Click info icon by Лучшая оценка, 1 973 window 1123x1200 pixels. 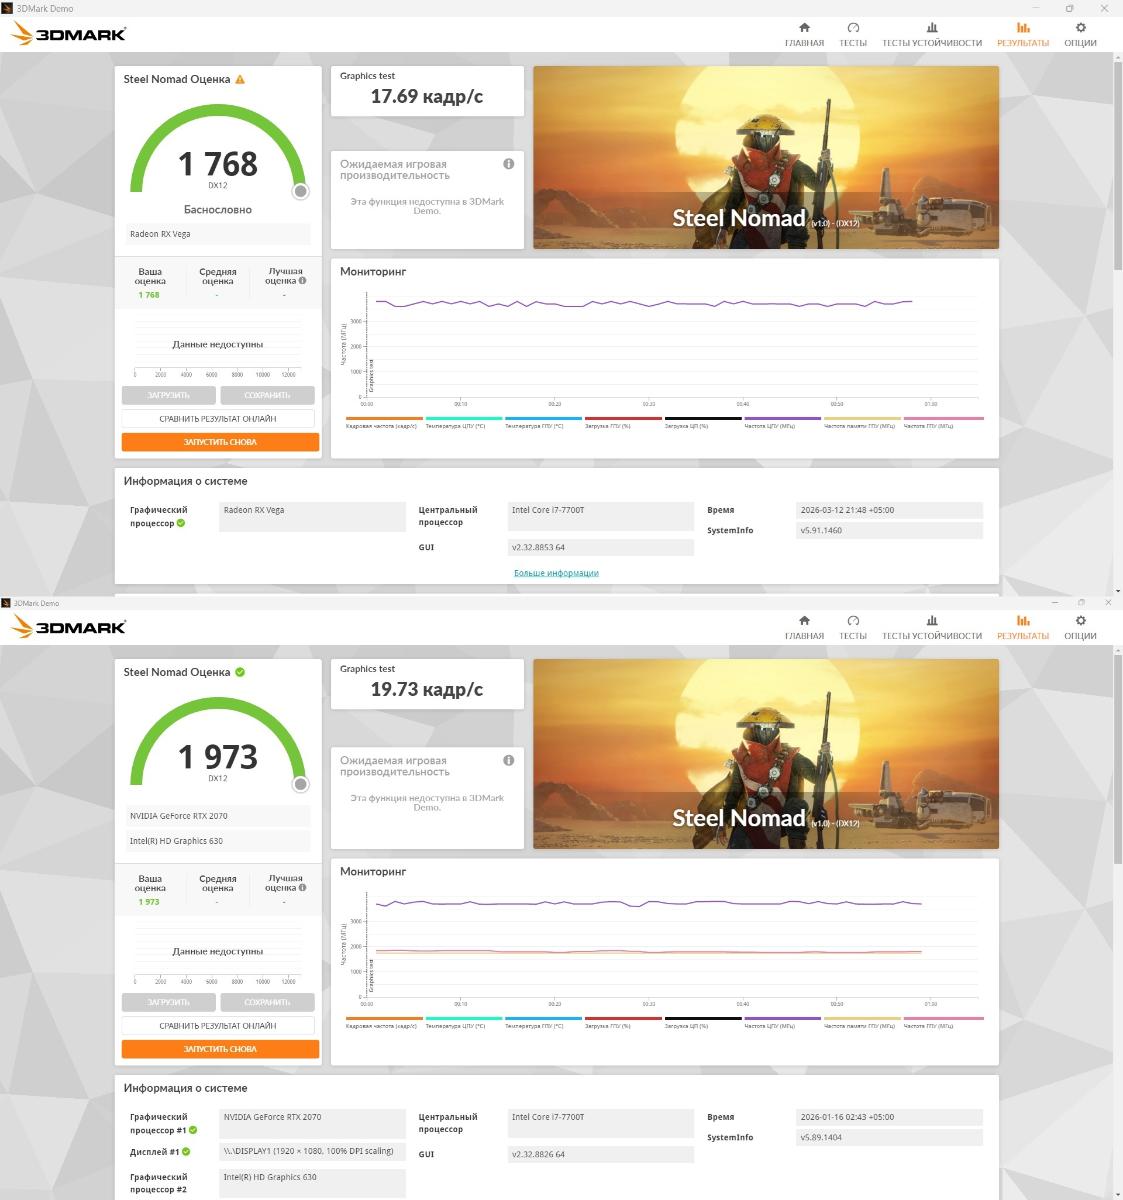(x=303, y=888)
